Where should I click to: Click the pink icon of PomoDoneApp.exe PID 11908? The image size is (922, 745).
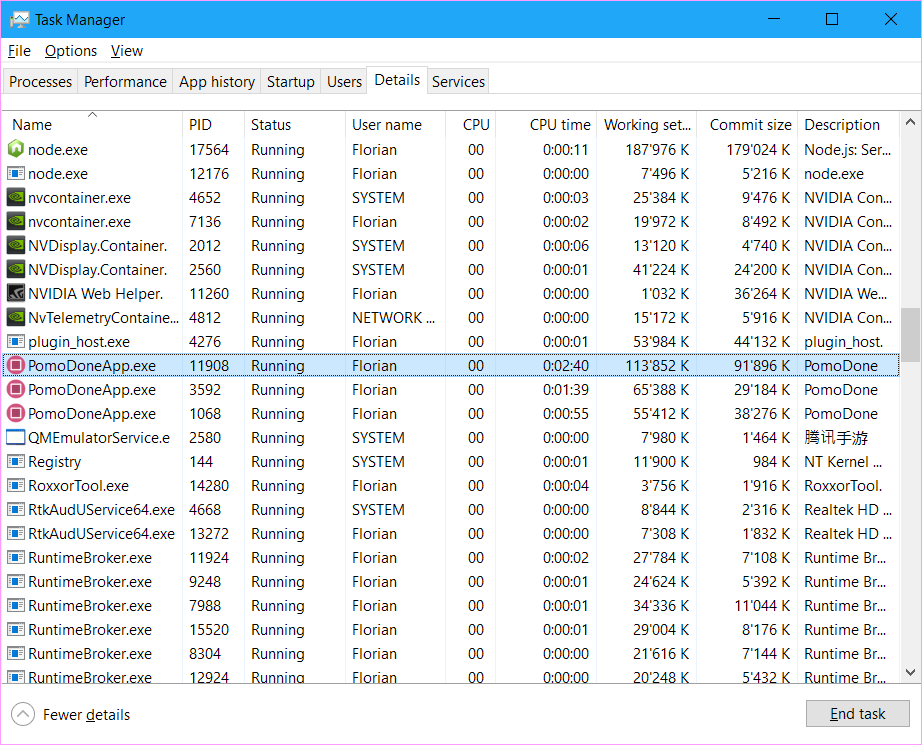16,366
